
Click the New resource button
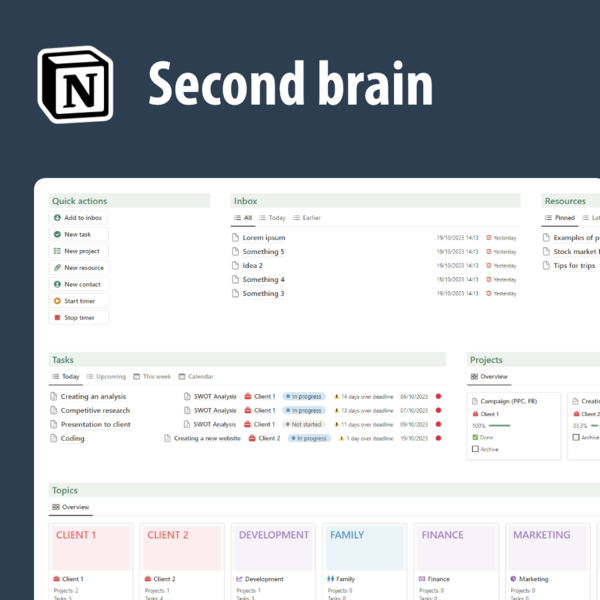(79, 267)
